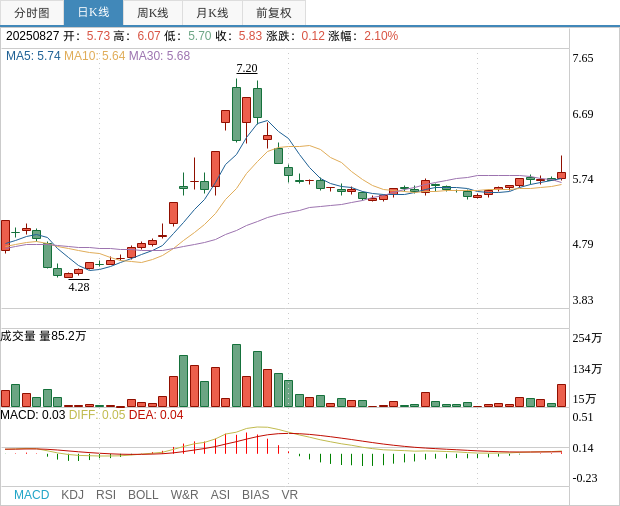Click the rightmost red volume bar
Screen dimensions: 620x506
[x=561, y=395]
